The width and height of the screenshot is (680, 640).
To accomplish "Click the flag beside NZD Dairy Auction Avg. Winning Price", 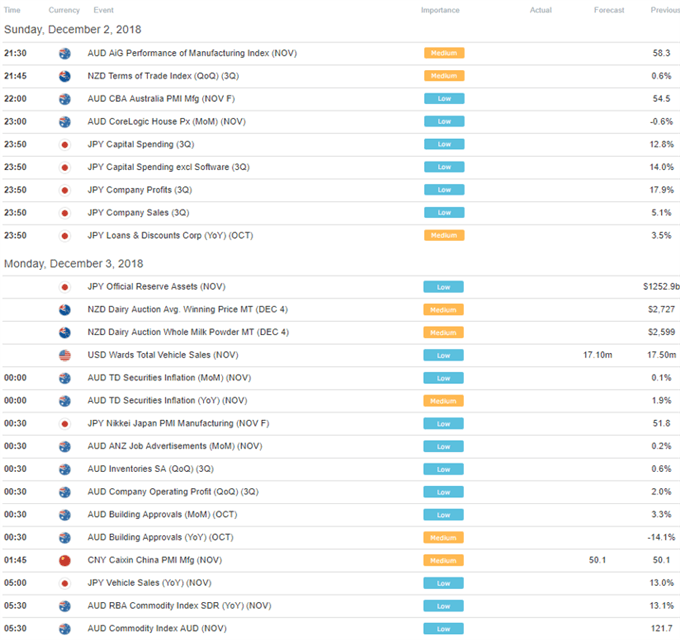I will (65, 310).
